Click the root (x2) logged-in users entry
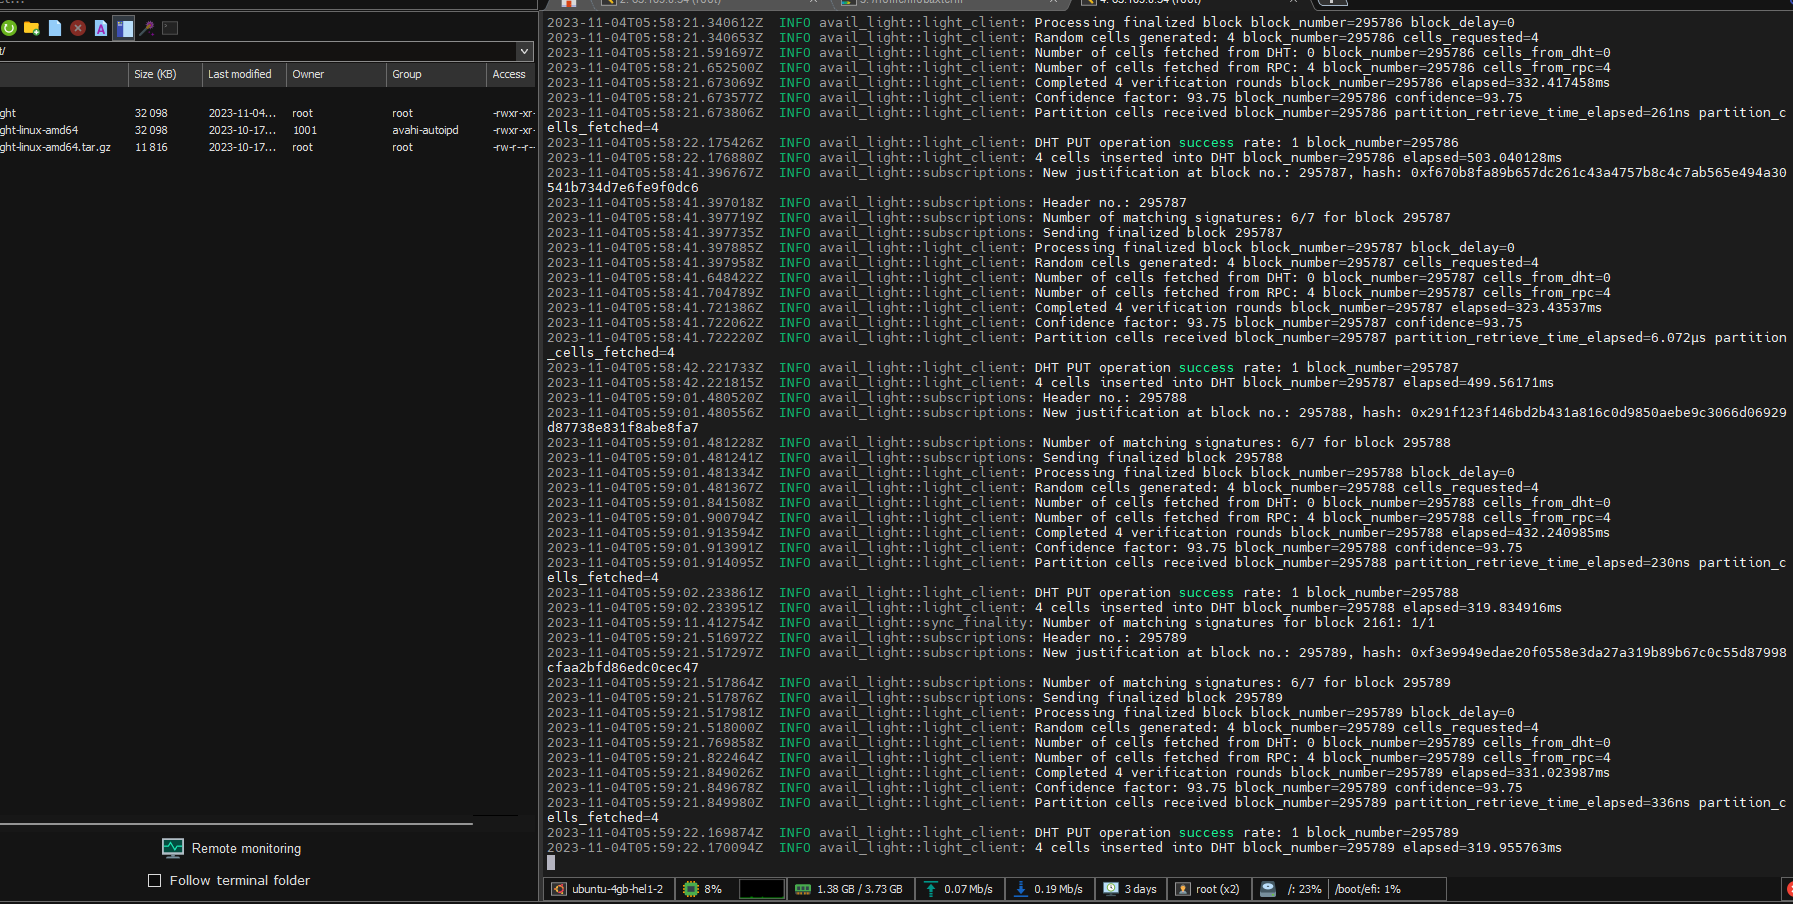This screenshot has height=904, width=1793. coord(1208,888)
